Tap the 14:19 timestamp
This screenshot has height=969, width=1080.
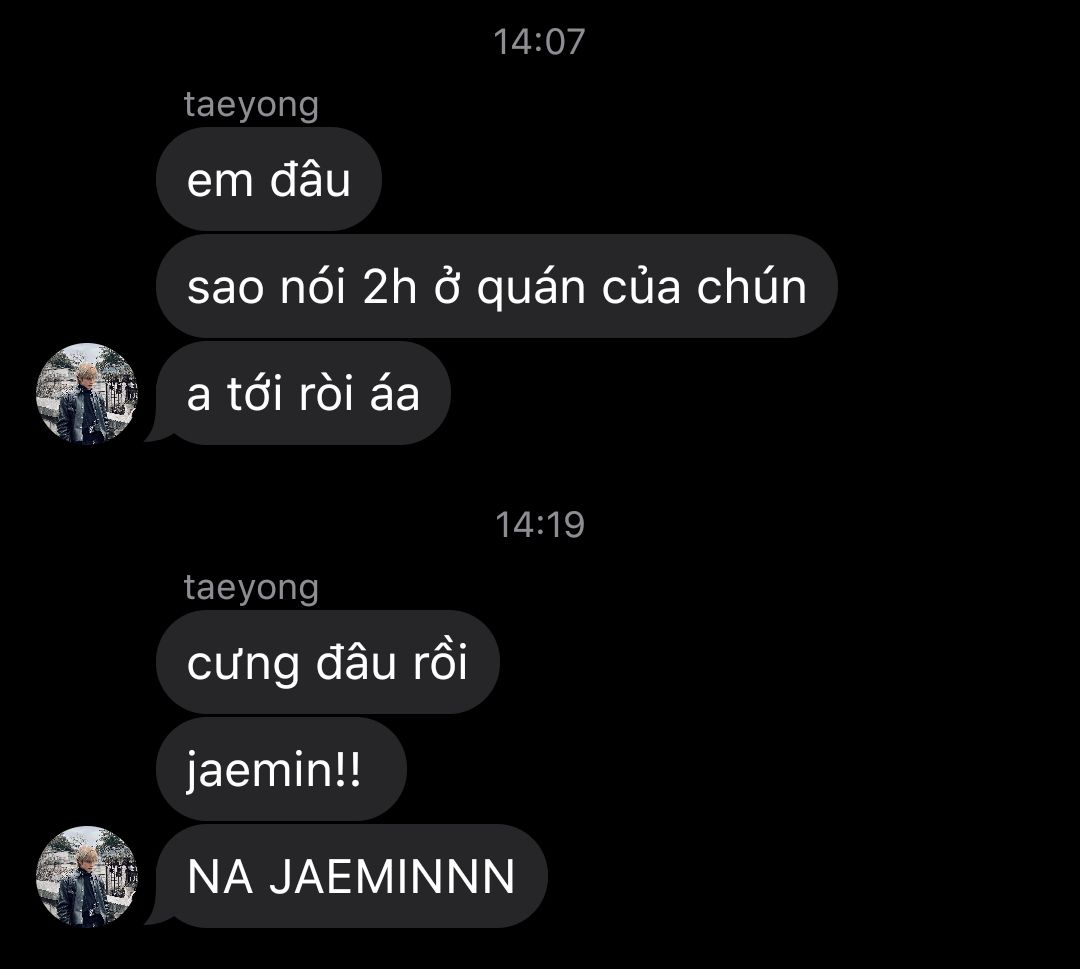539,525
